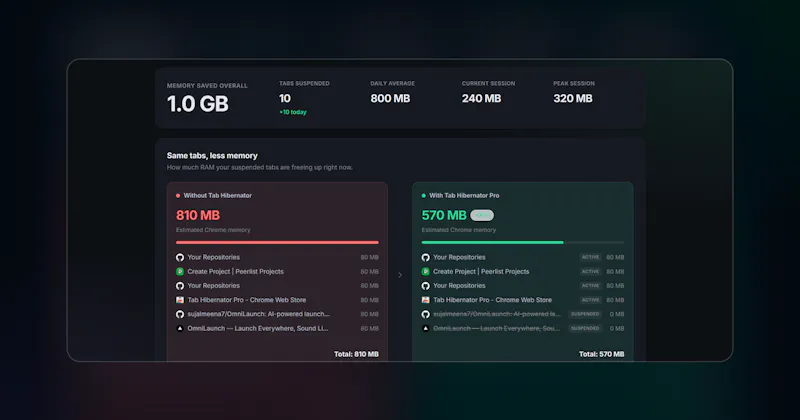Select the struck-through sujalmeena7/OmniLaunch suspended tab title
The height and width of the screenshot is (420, 800).
pyautogui.click(x=496, y=314)
